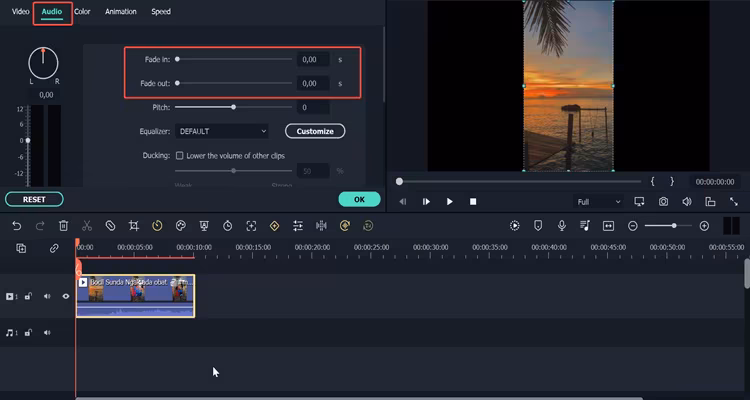The height and width of the screenshot is (400, 750).
Task: Click the Fade out slider handle
Action: point(177,83)
